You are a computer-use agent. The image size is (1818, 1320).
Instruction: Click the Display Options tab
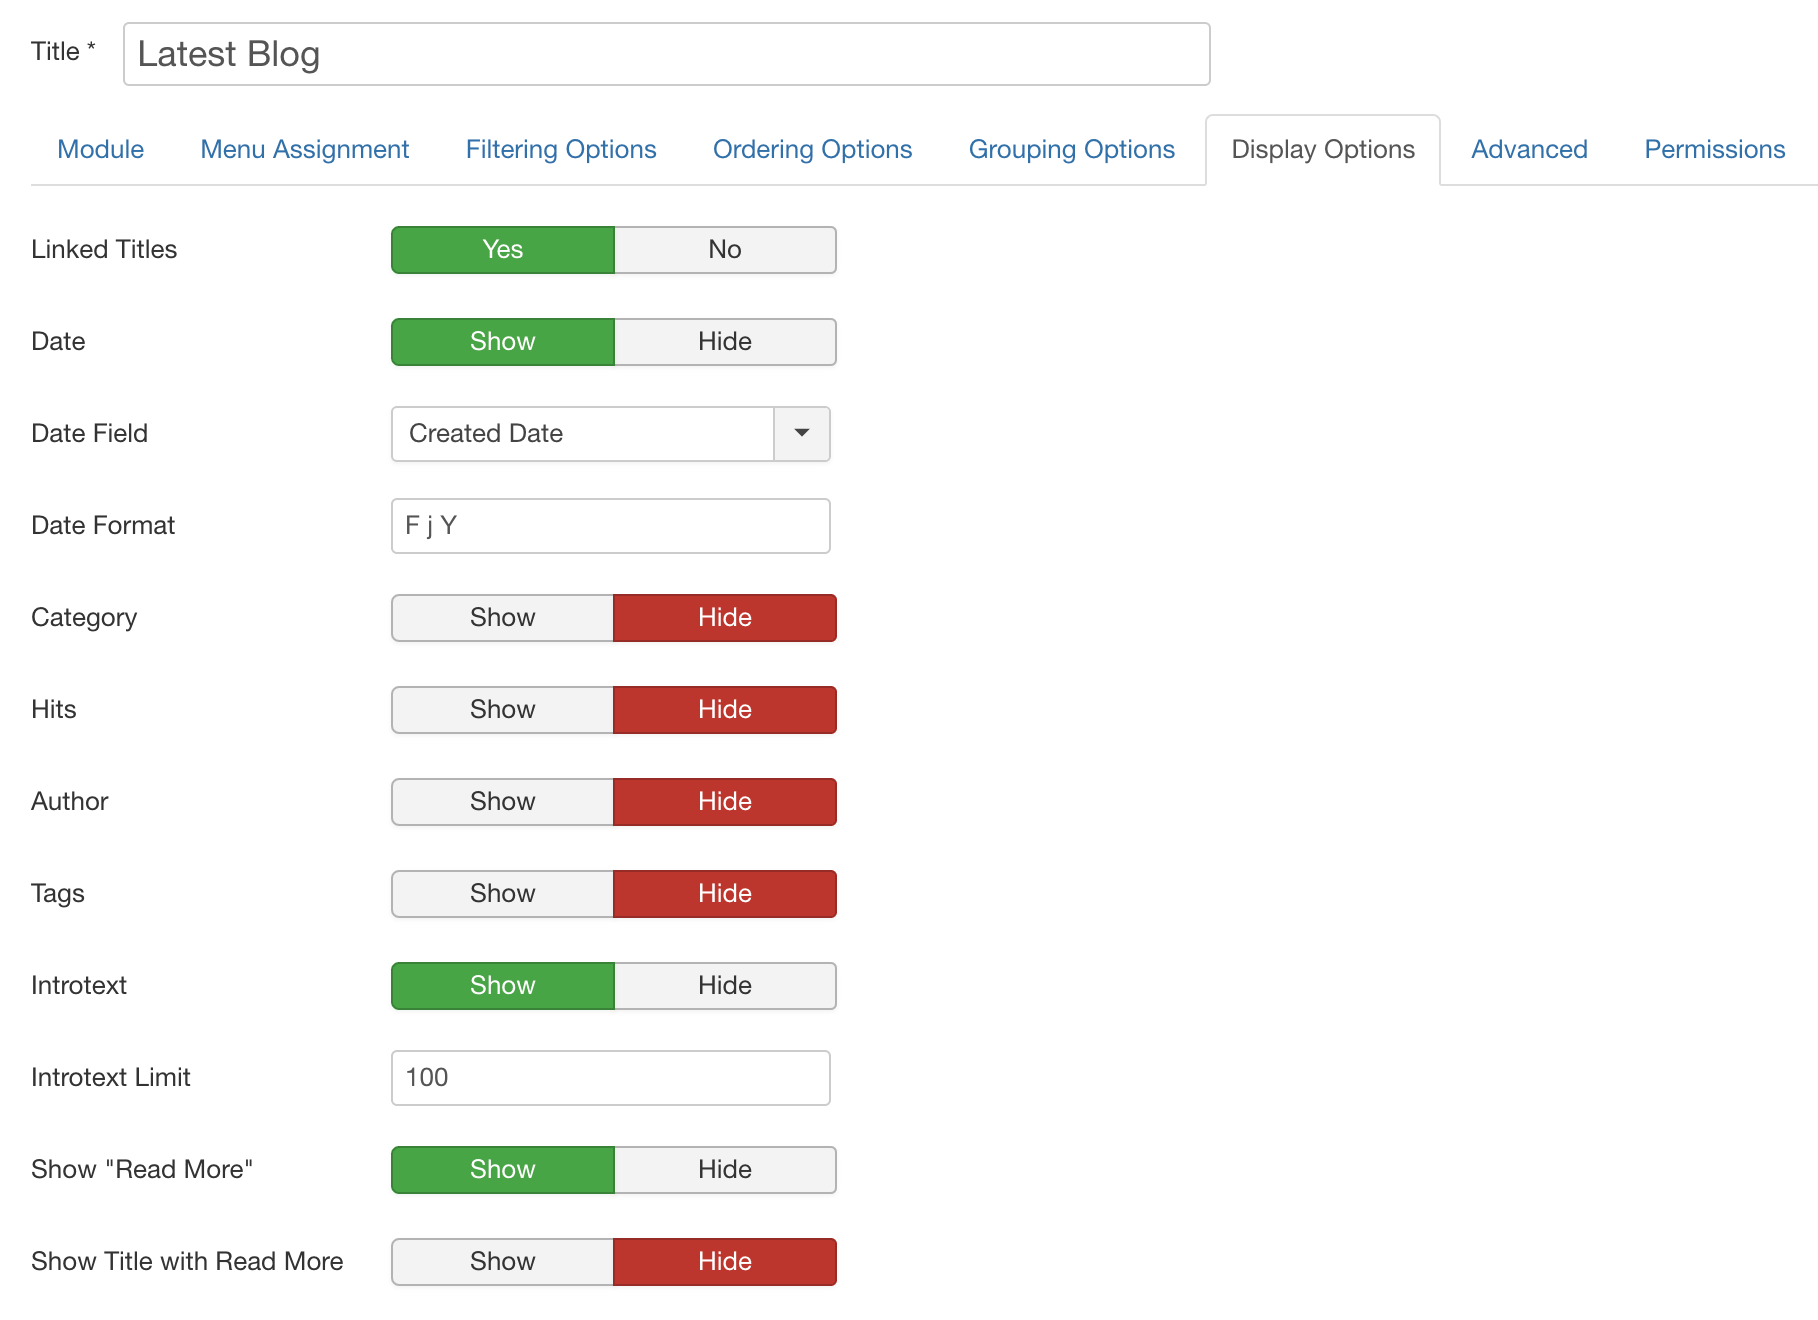(1323, 150)
